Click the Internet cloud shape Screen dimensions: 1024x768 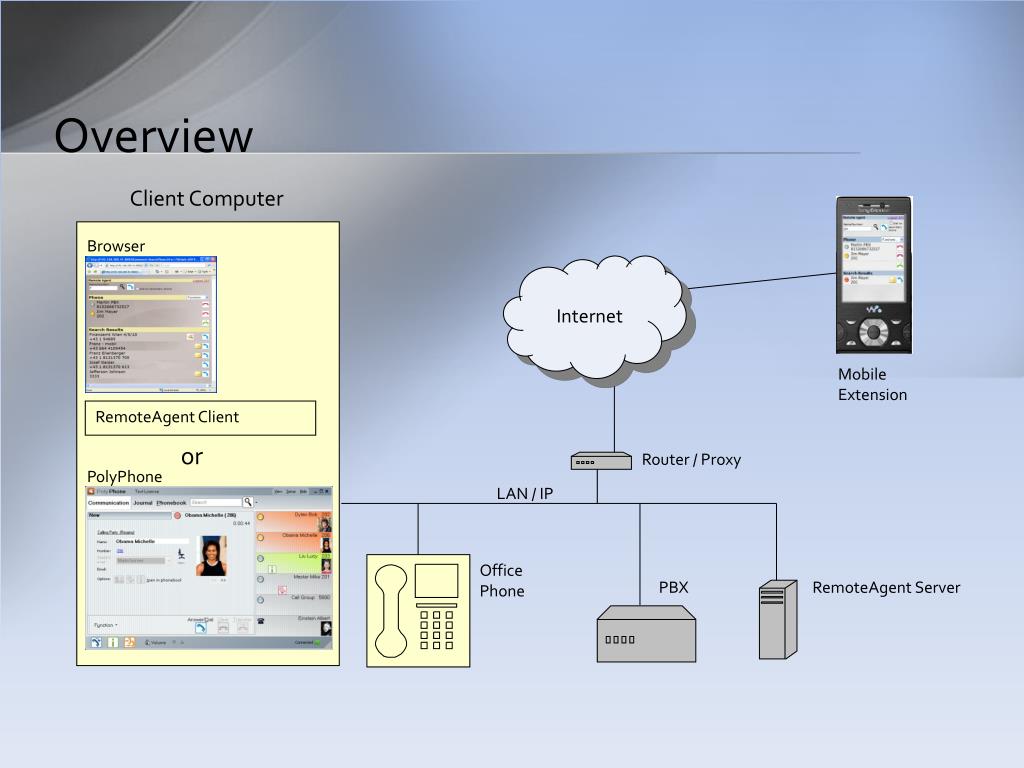click(x=596, y=318)
